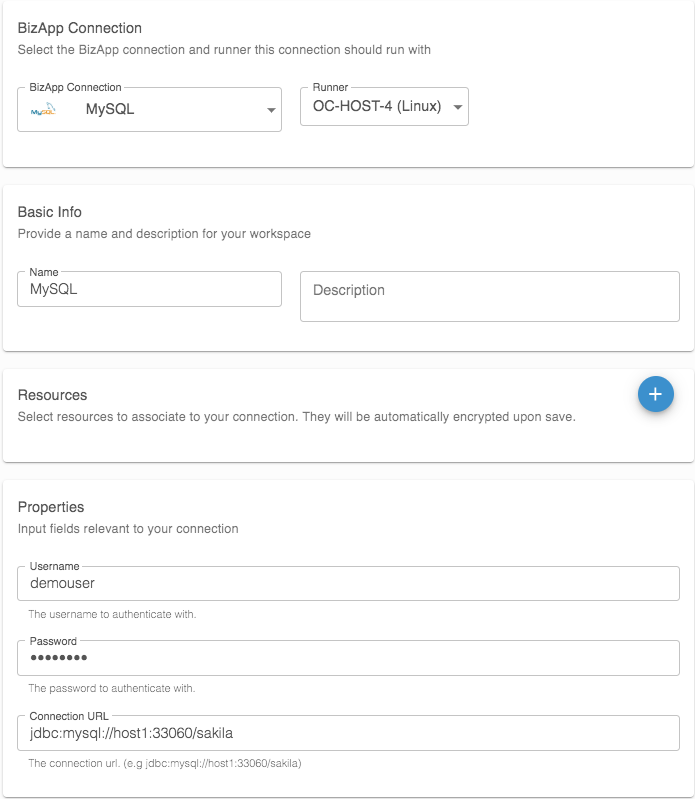The image size is (695, 799).
Task: Click the workspace name and description subtitle
Action: click(164, 234)
